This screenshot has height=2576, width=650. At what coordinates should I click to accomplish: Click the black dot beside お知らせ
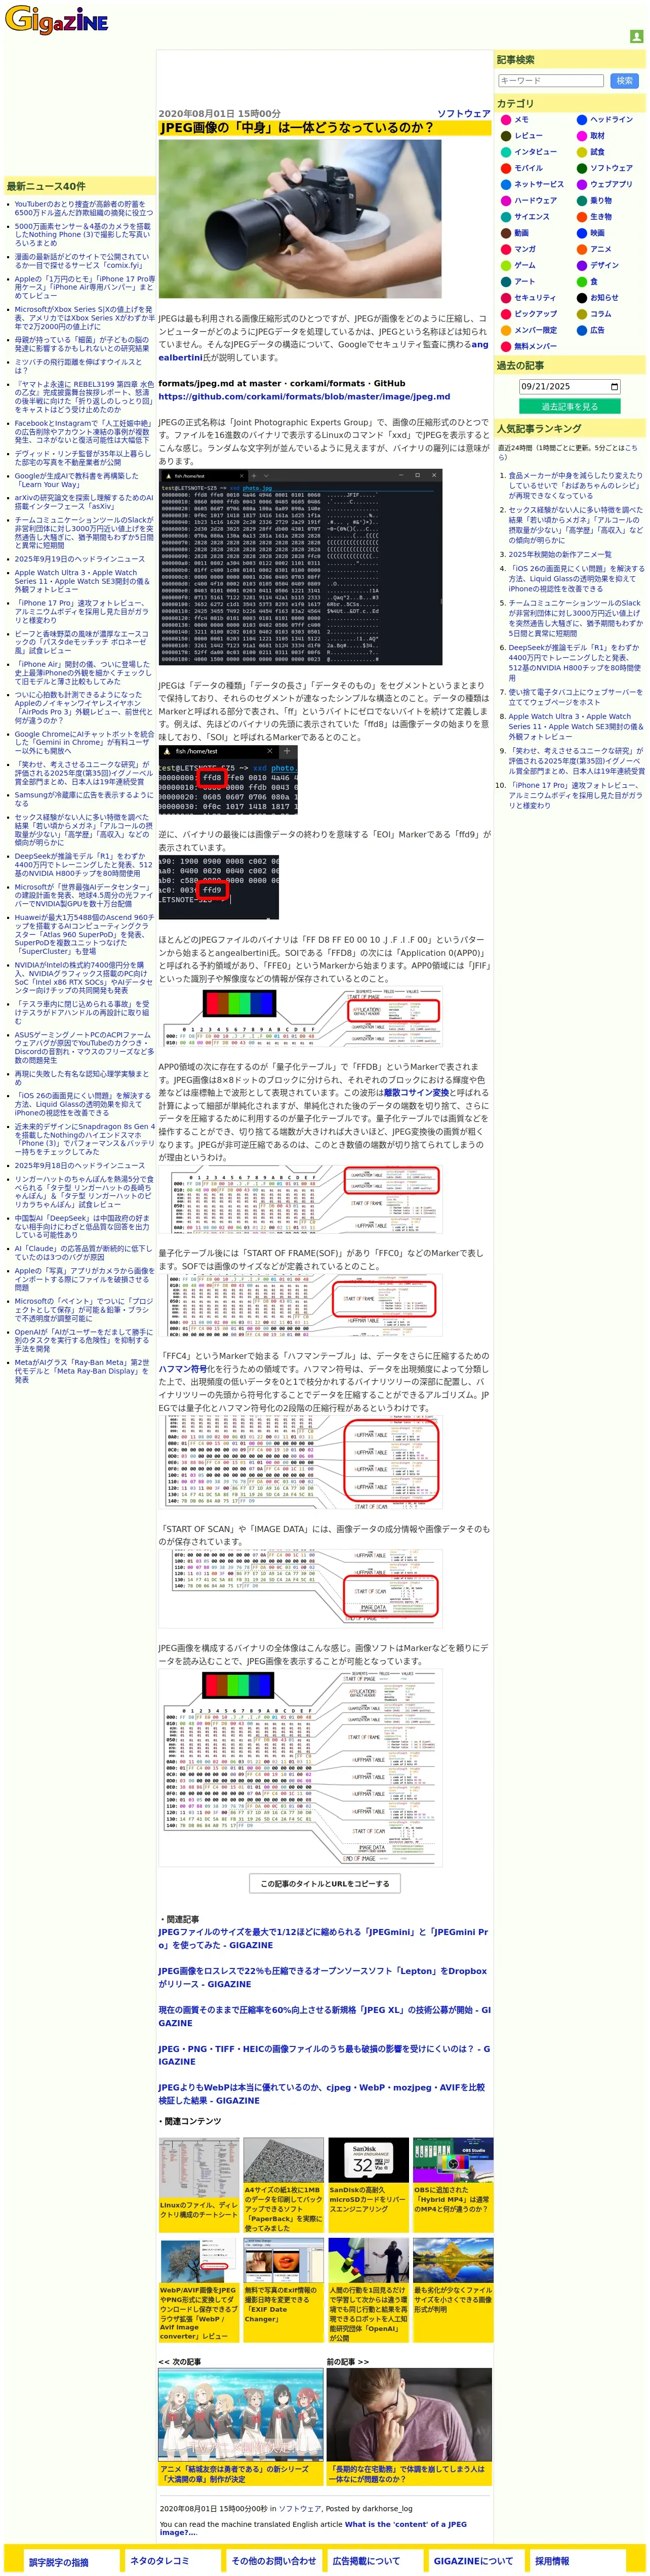point(581,298)
